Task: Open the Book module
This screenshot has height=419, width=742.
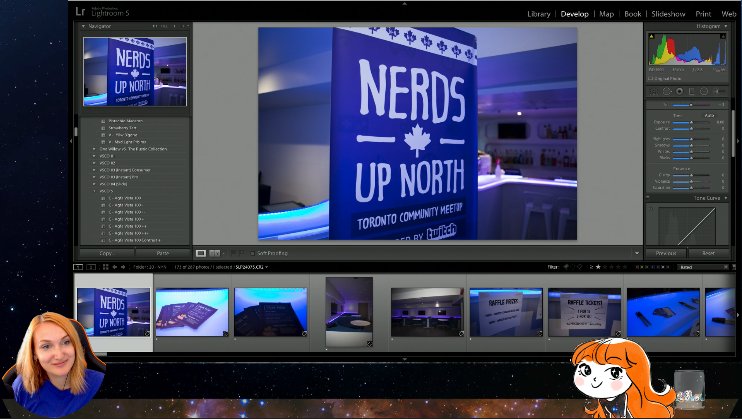Action: [632, 14]
